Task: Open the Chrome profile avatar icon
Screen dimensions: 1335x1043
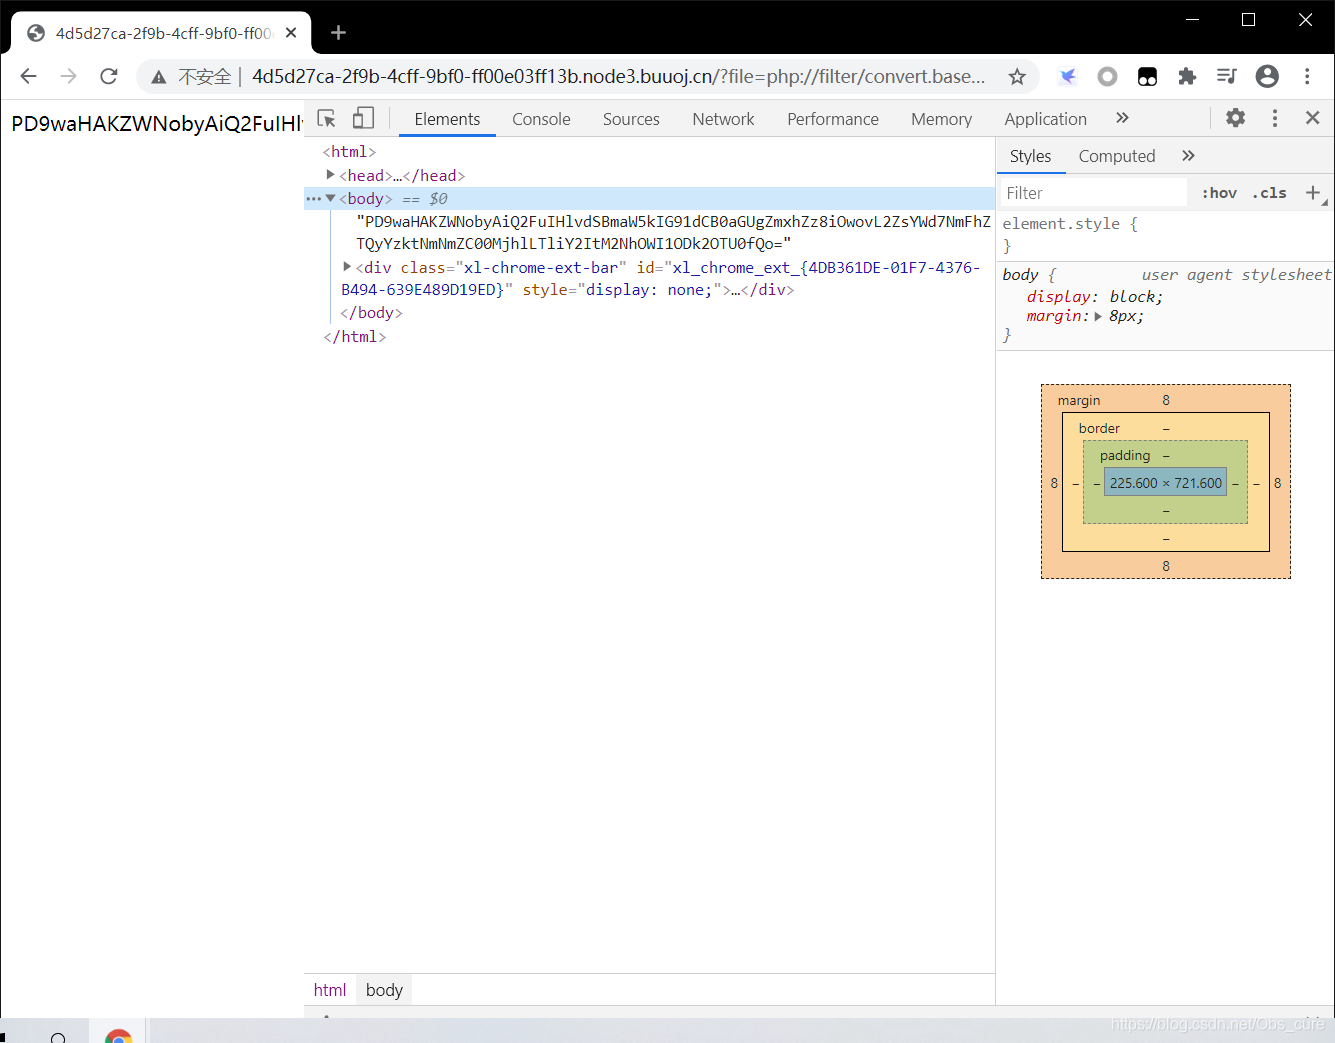Action: coord(1267,77)
